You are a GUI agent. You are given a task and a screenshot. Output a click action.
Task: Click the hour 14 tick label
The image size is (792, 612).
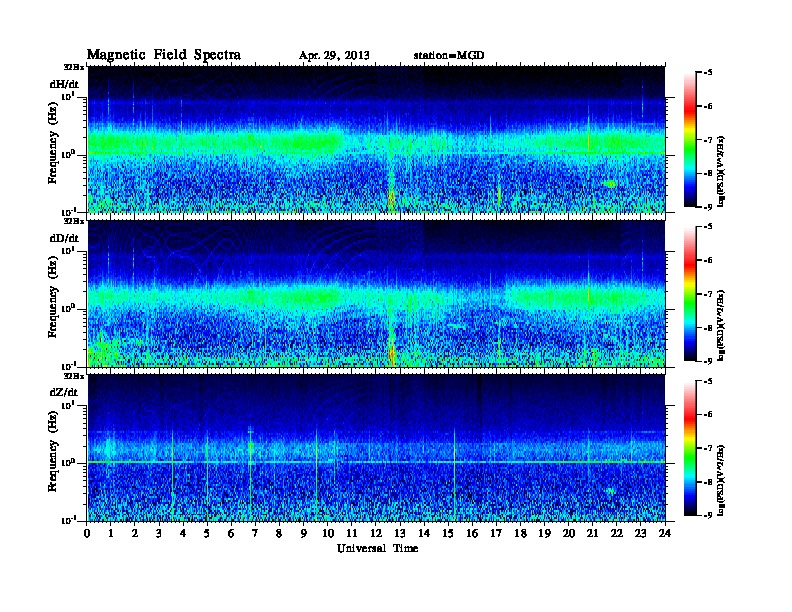pyautogui.click(x=424, y=534)
